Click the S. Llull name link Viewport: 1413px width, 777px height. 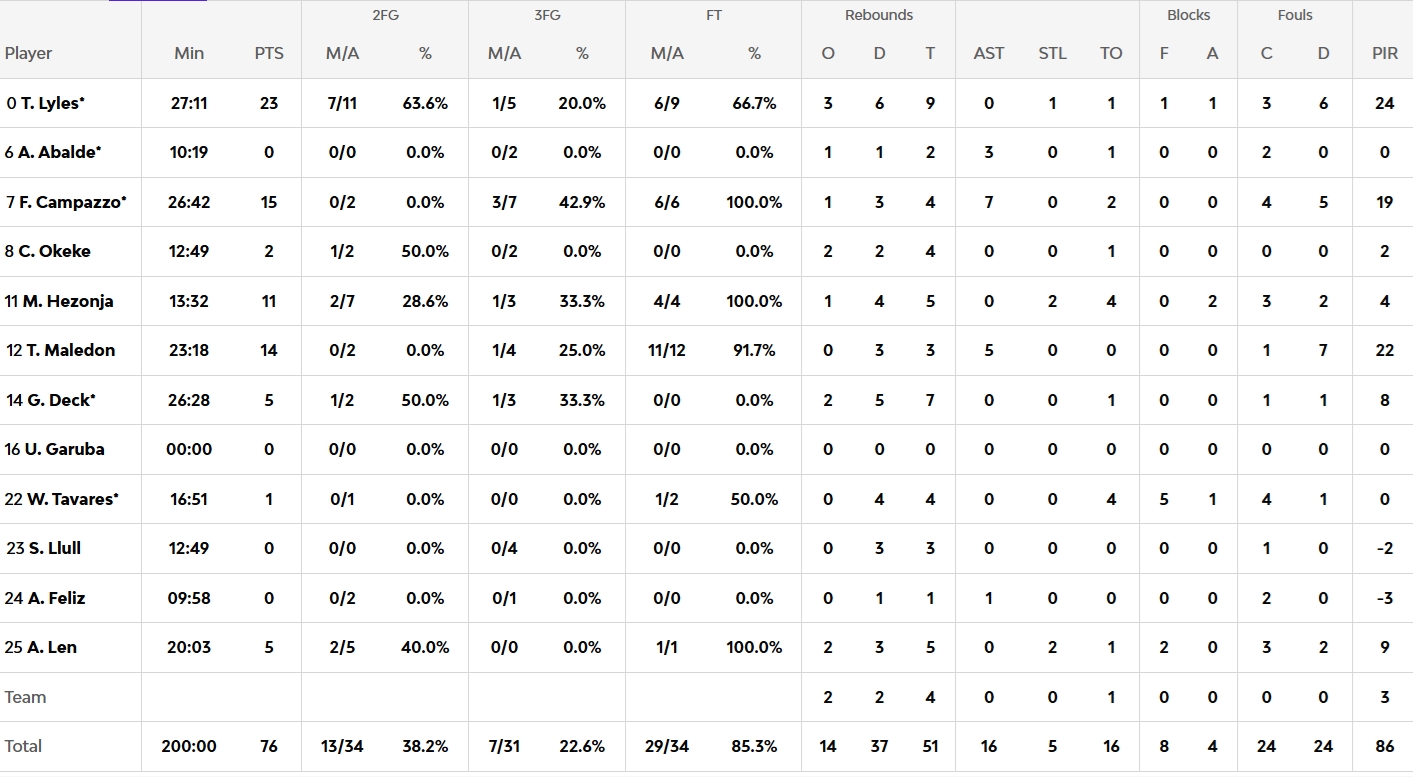coord(54,548)
